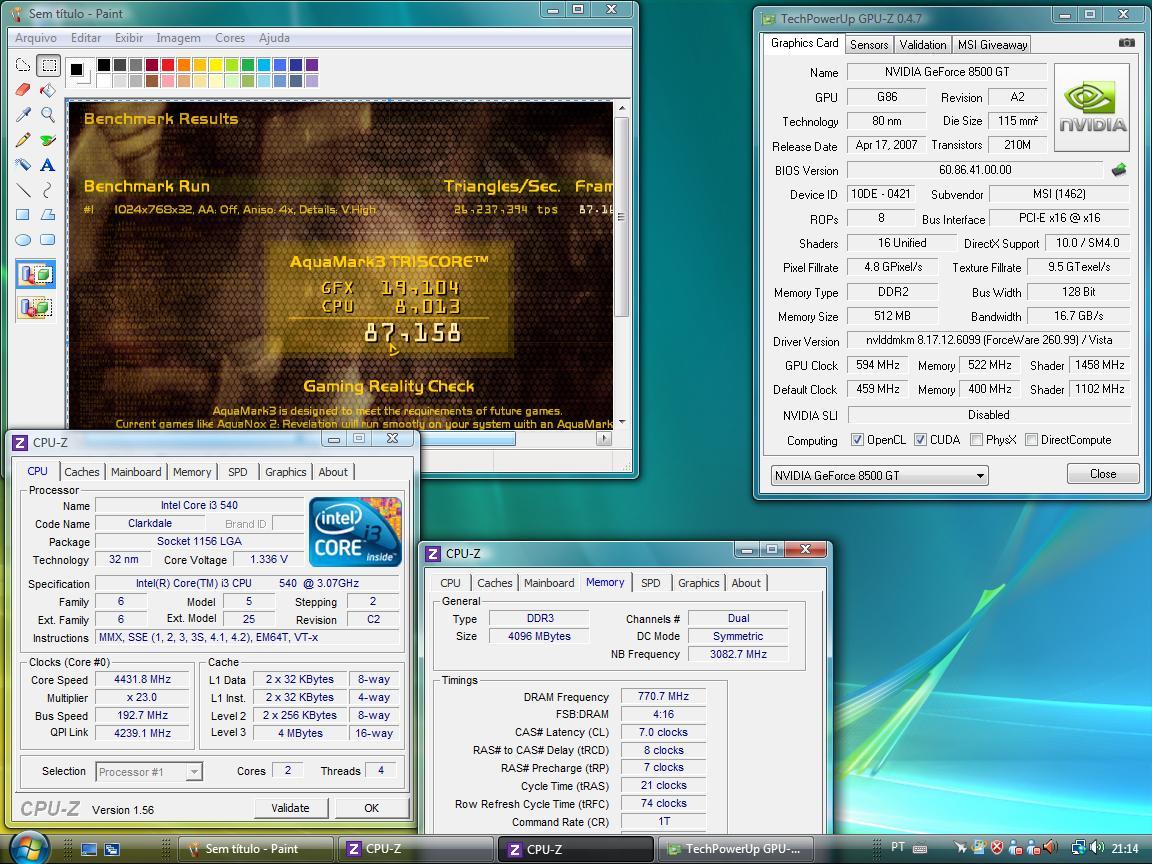Viewport: 1152px width, 864px height.
Task: Click the OK button in CPU-Z
Action: [x=371, y=808]
